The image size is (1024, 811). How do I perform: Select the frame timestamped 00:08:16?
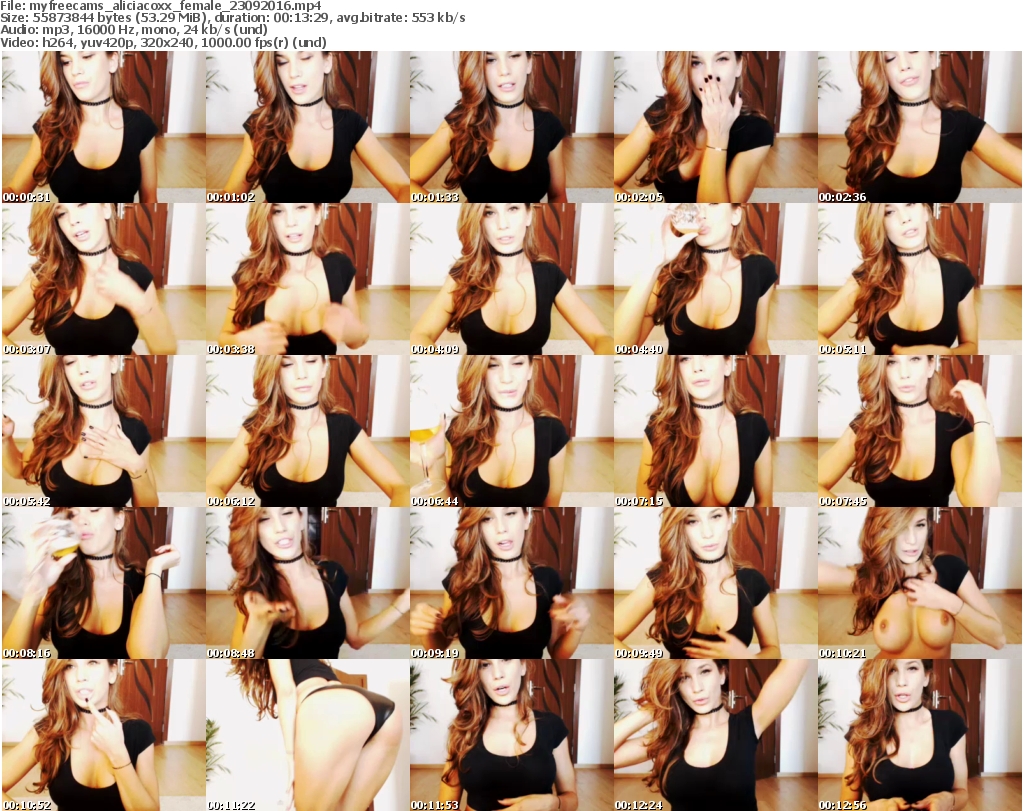pos(103,583)
